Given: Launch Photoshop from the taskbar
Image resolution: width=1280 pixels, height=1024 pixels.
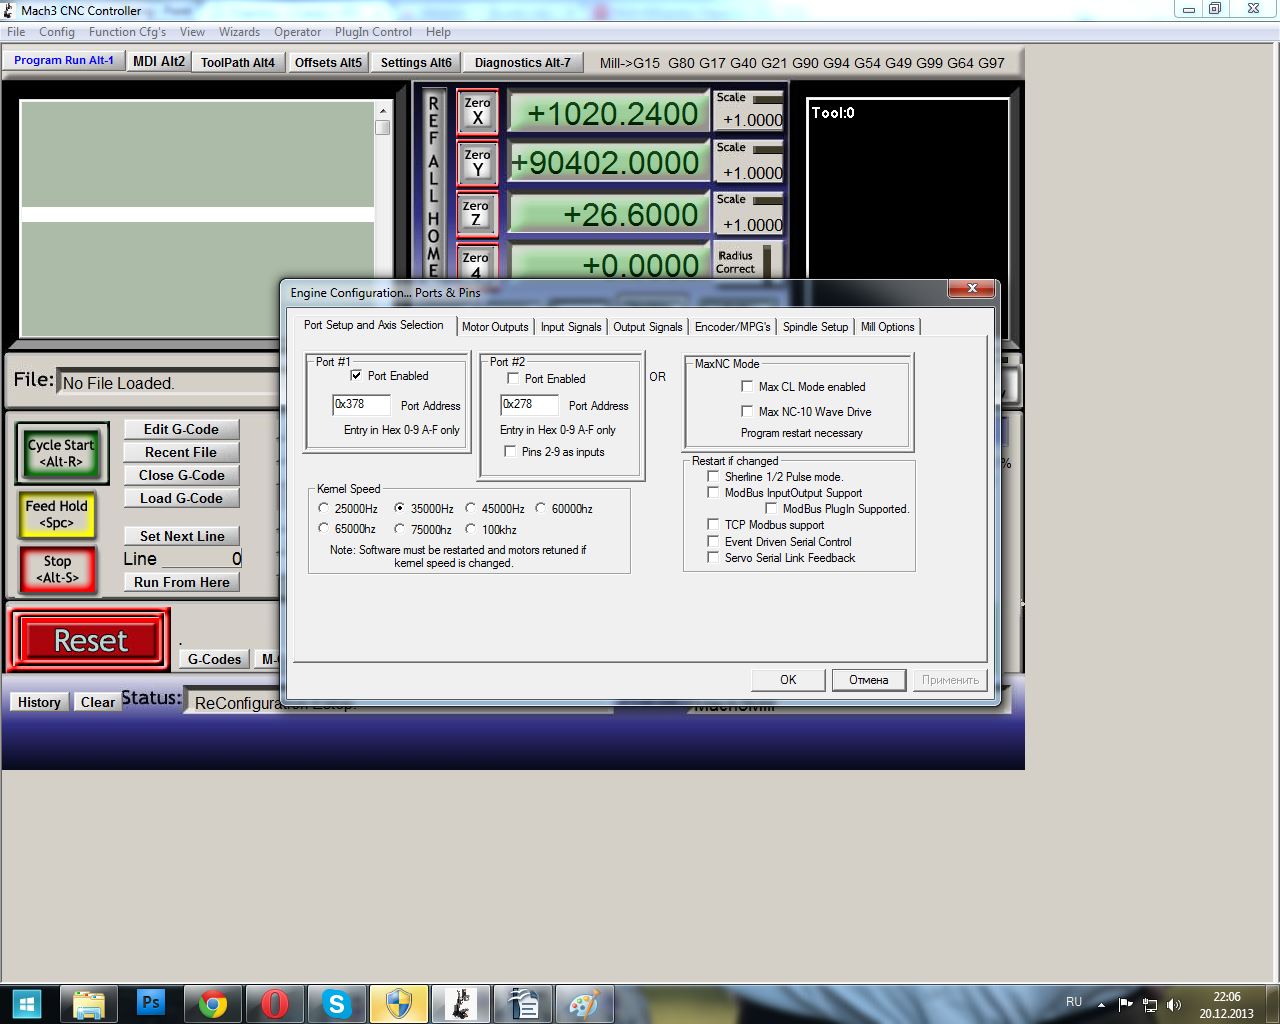Looking at the screenshot, I should click(151, 1003).
